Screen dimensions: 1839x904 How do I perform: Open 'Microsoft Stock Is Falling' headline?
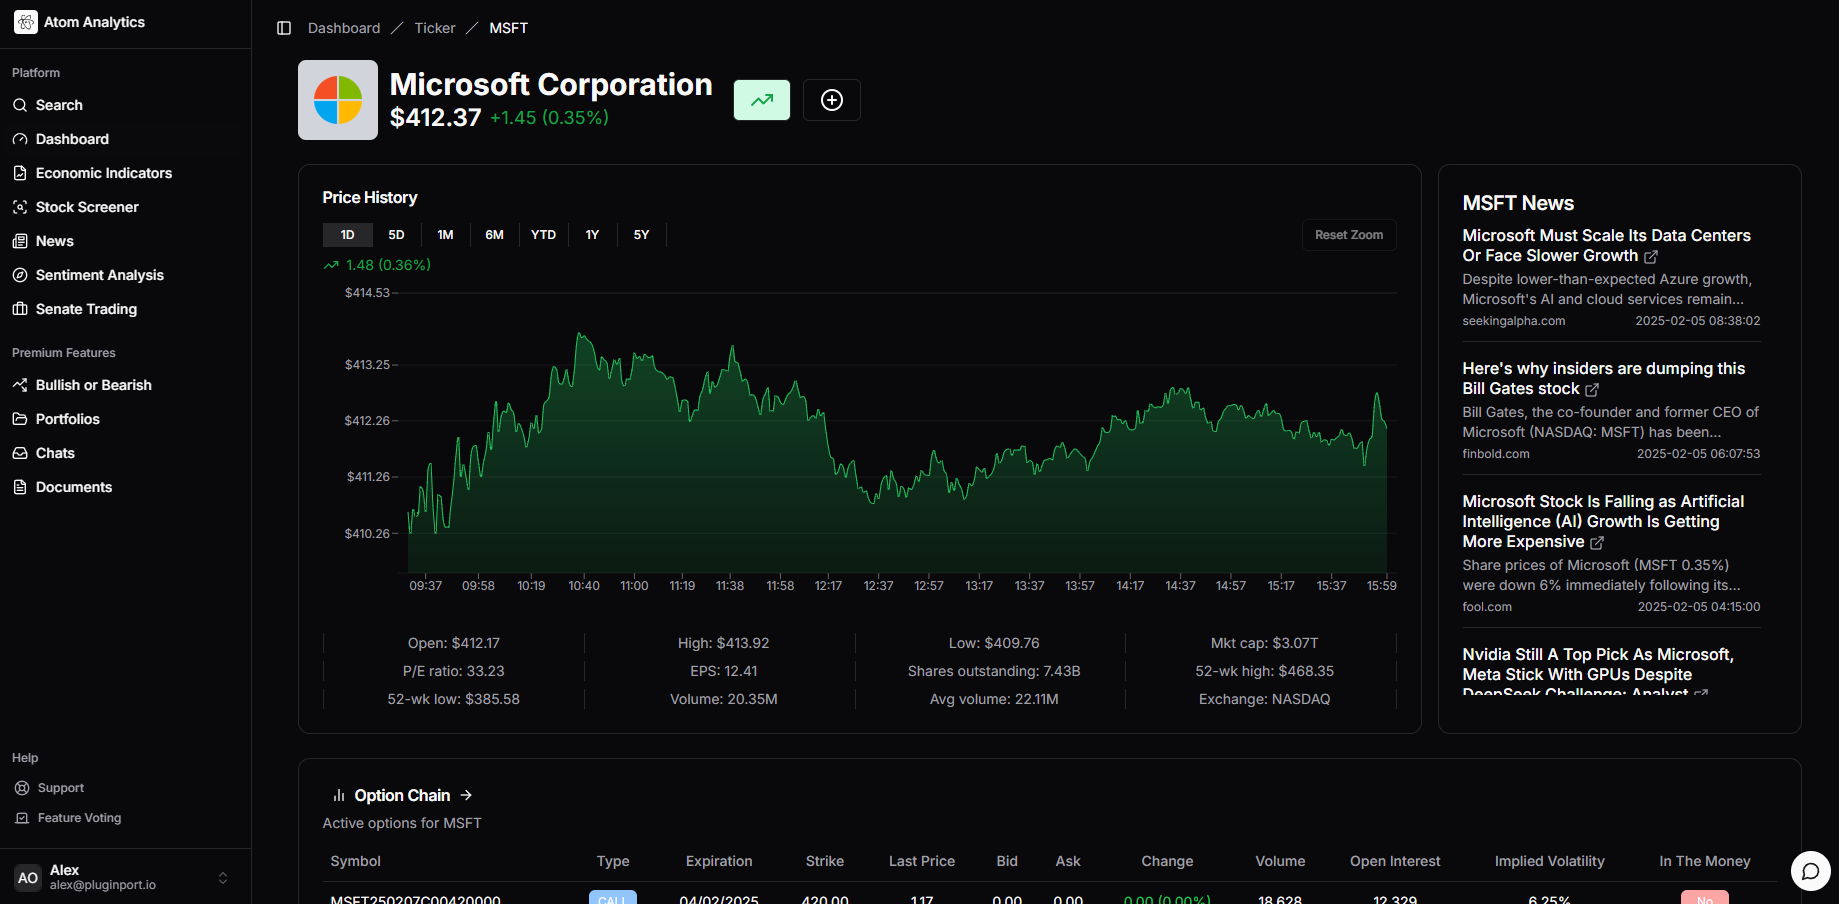pyautogui.click(x=1603, y=522)
